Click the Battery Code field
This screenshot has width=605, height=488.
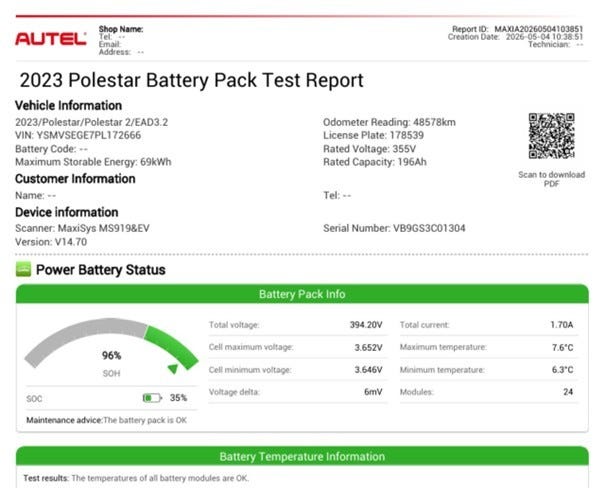pyautogui.click(x=51, y=149)
